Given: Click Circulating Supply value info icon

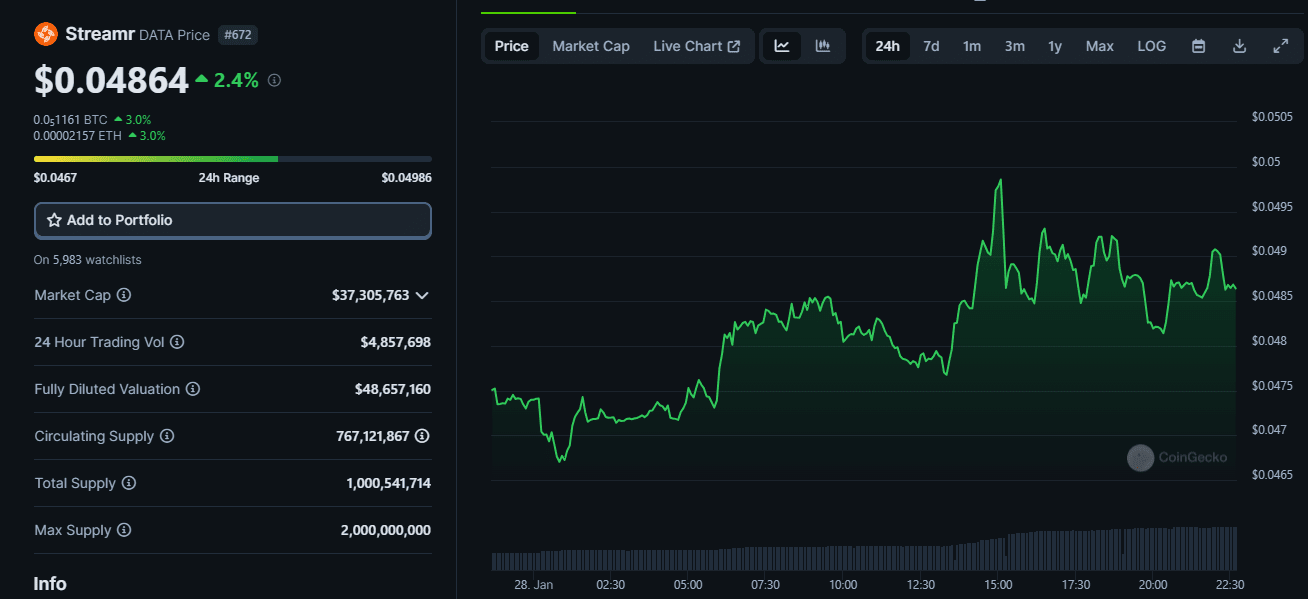Looking at the screenshot, I should coord(422,436).
